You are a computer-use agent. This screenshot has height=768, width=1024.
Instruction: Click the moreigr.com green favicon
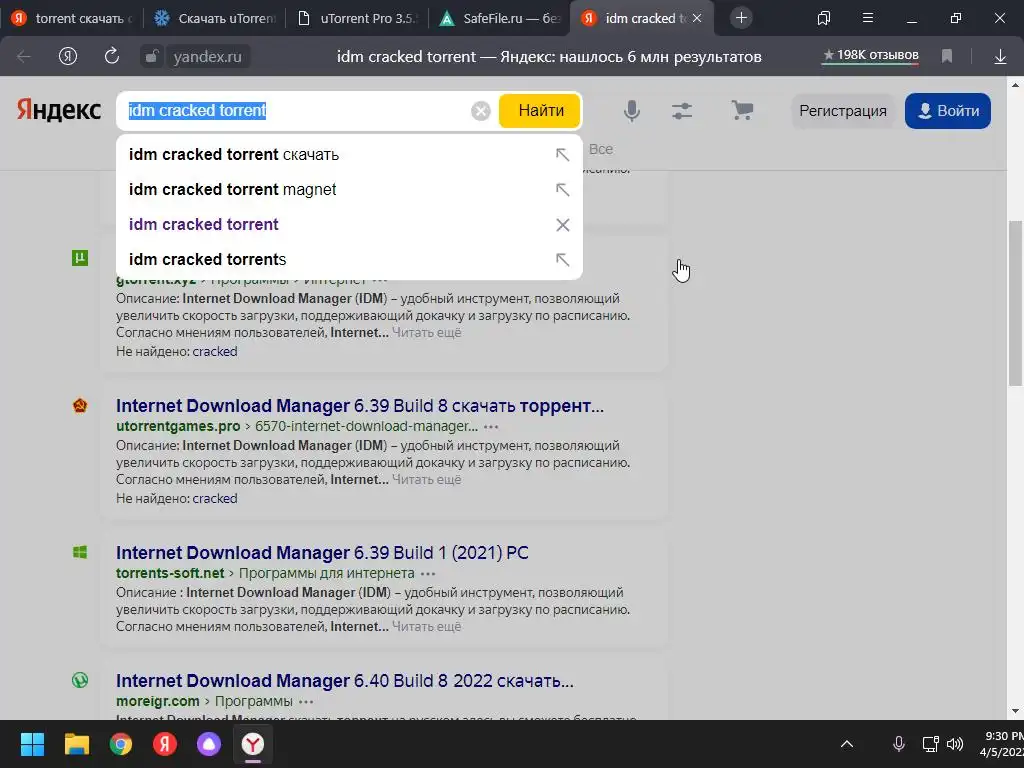(x=80, y=680)
